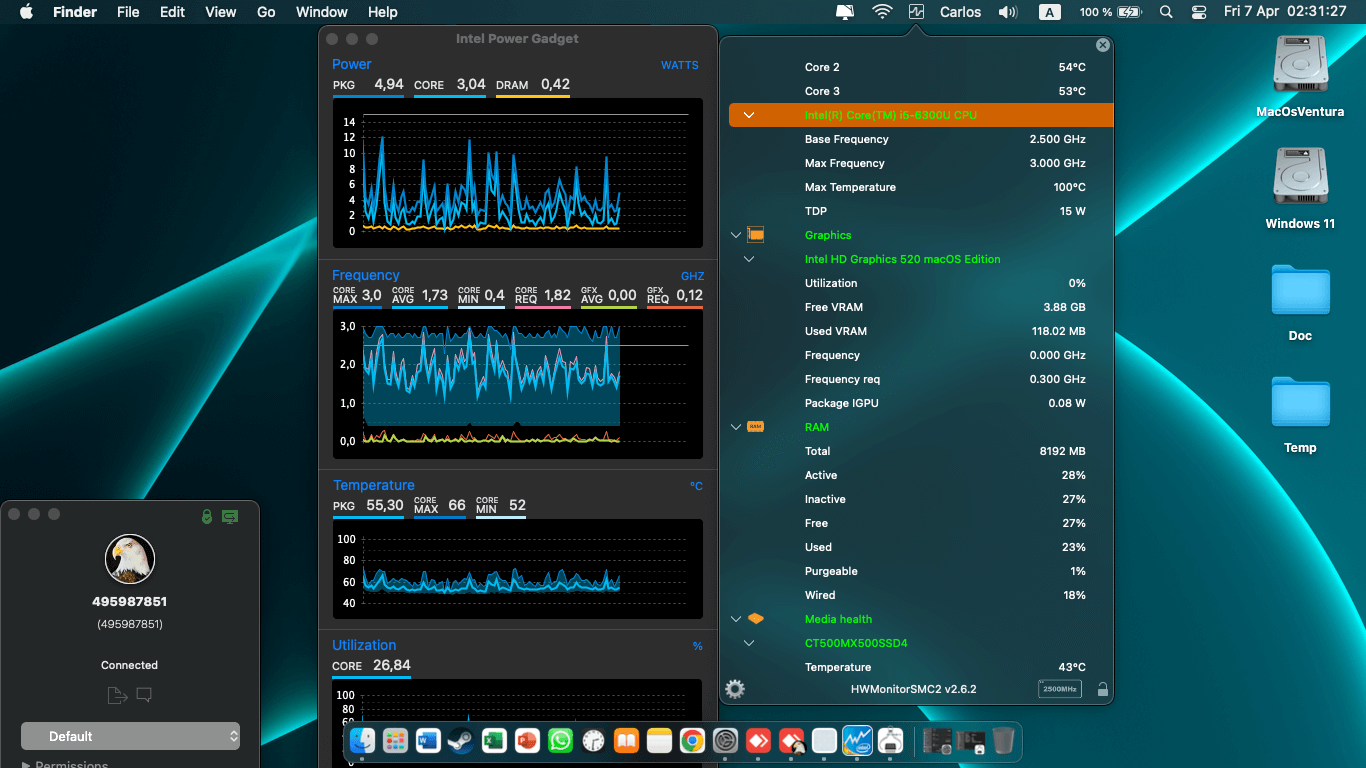This screenshot has width=1366, height=768.
Task: Launch PowerPoint from the Dock
Action: point(527,740)
